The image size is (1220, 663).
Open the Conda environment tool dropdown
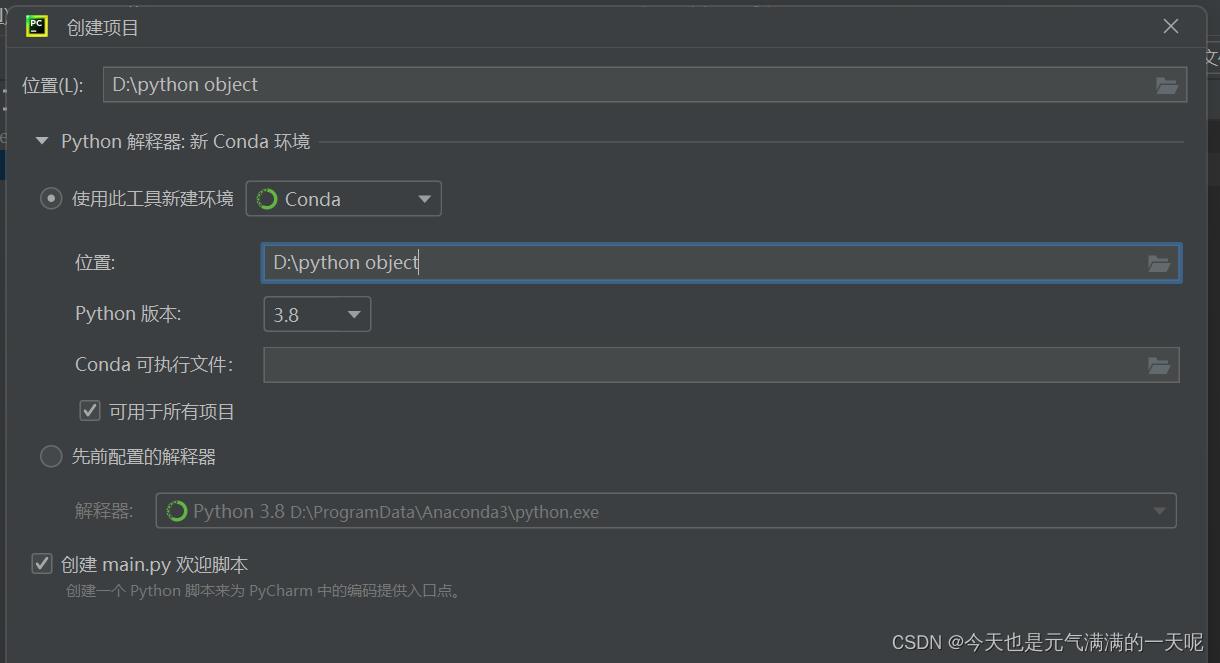pos(344,199)
